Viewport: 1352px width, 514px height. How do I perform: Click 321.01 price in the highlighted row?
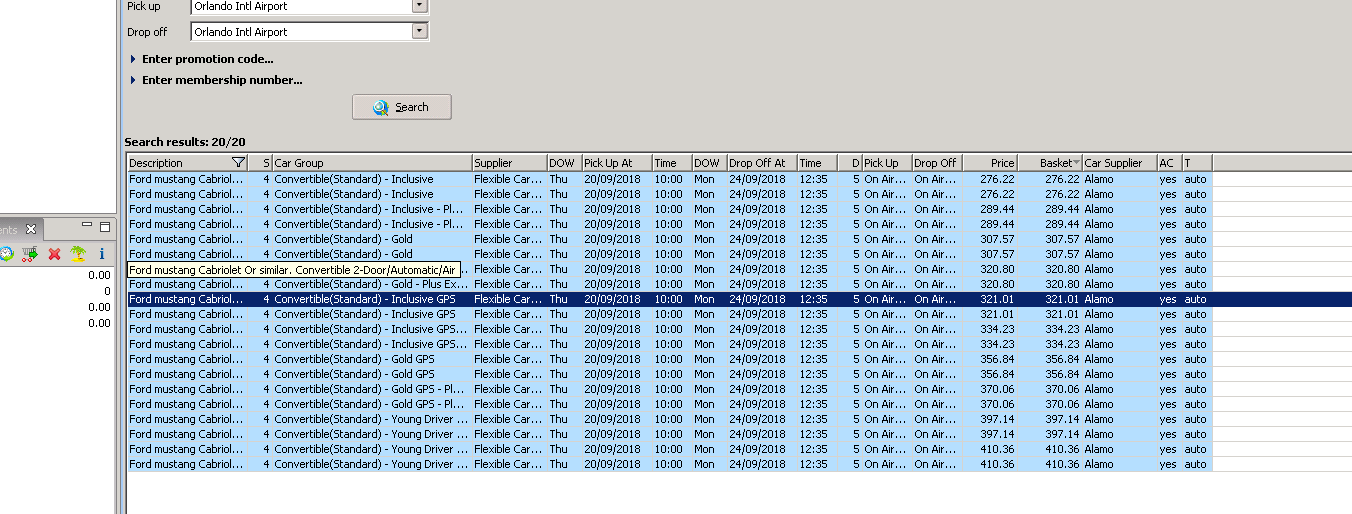click(x=997, y=299)
